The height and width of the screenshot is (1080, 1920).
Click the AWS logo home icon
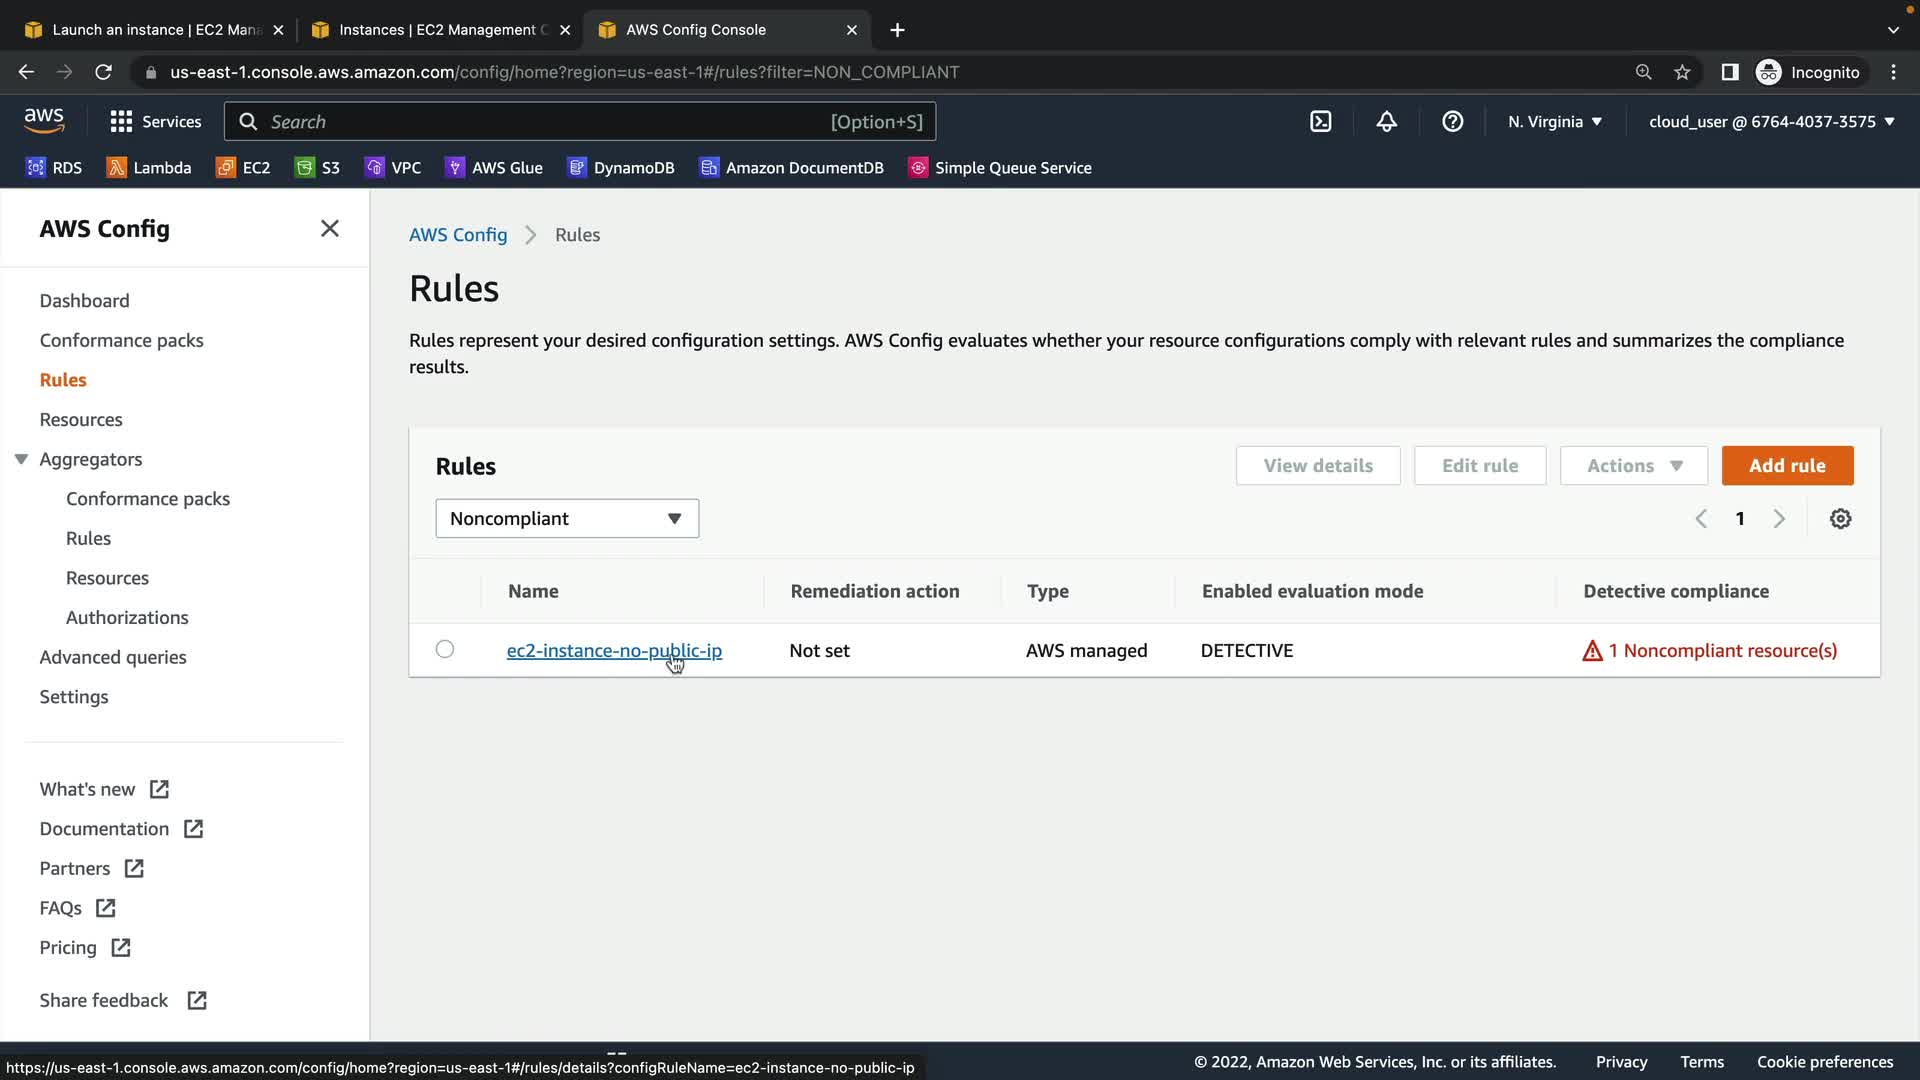pyautogui.click(x=44, y=121)
